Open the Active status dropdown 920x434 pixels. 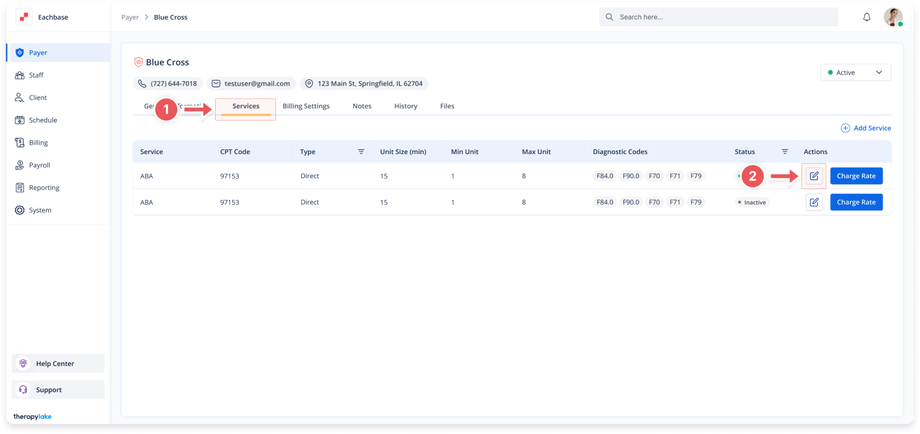[x=855, y=73]
